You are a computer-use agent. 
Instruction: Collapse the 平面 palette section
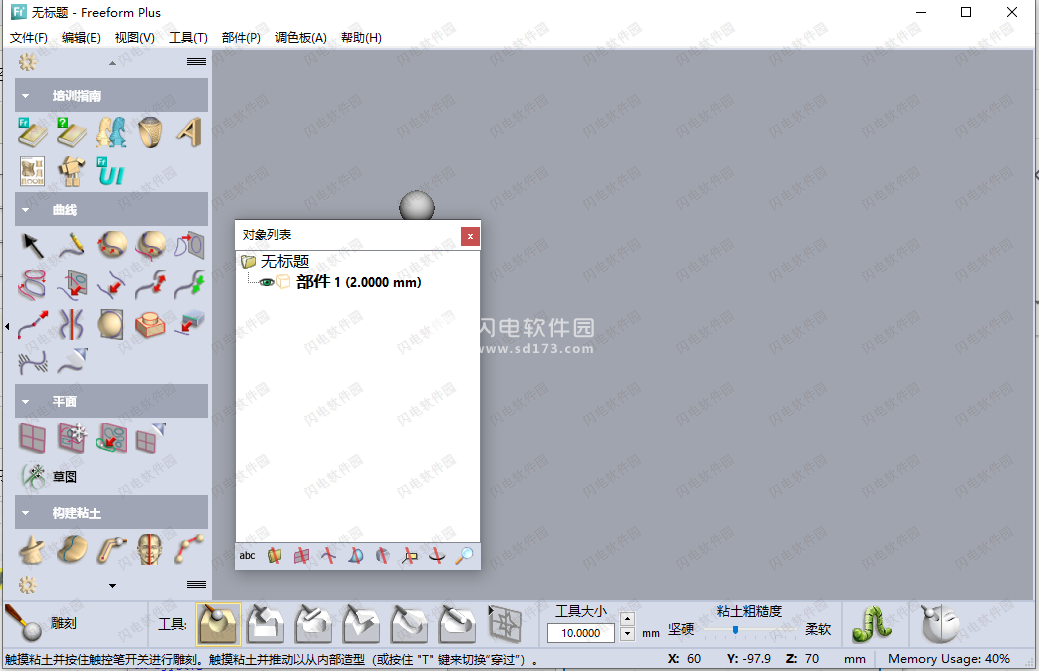[25, 401]
